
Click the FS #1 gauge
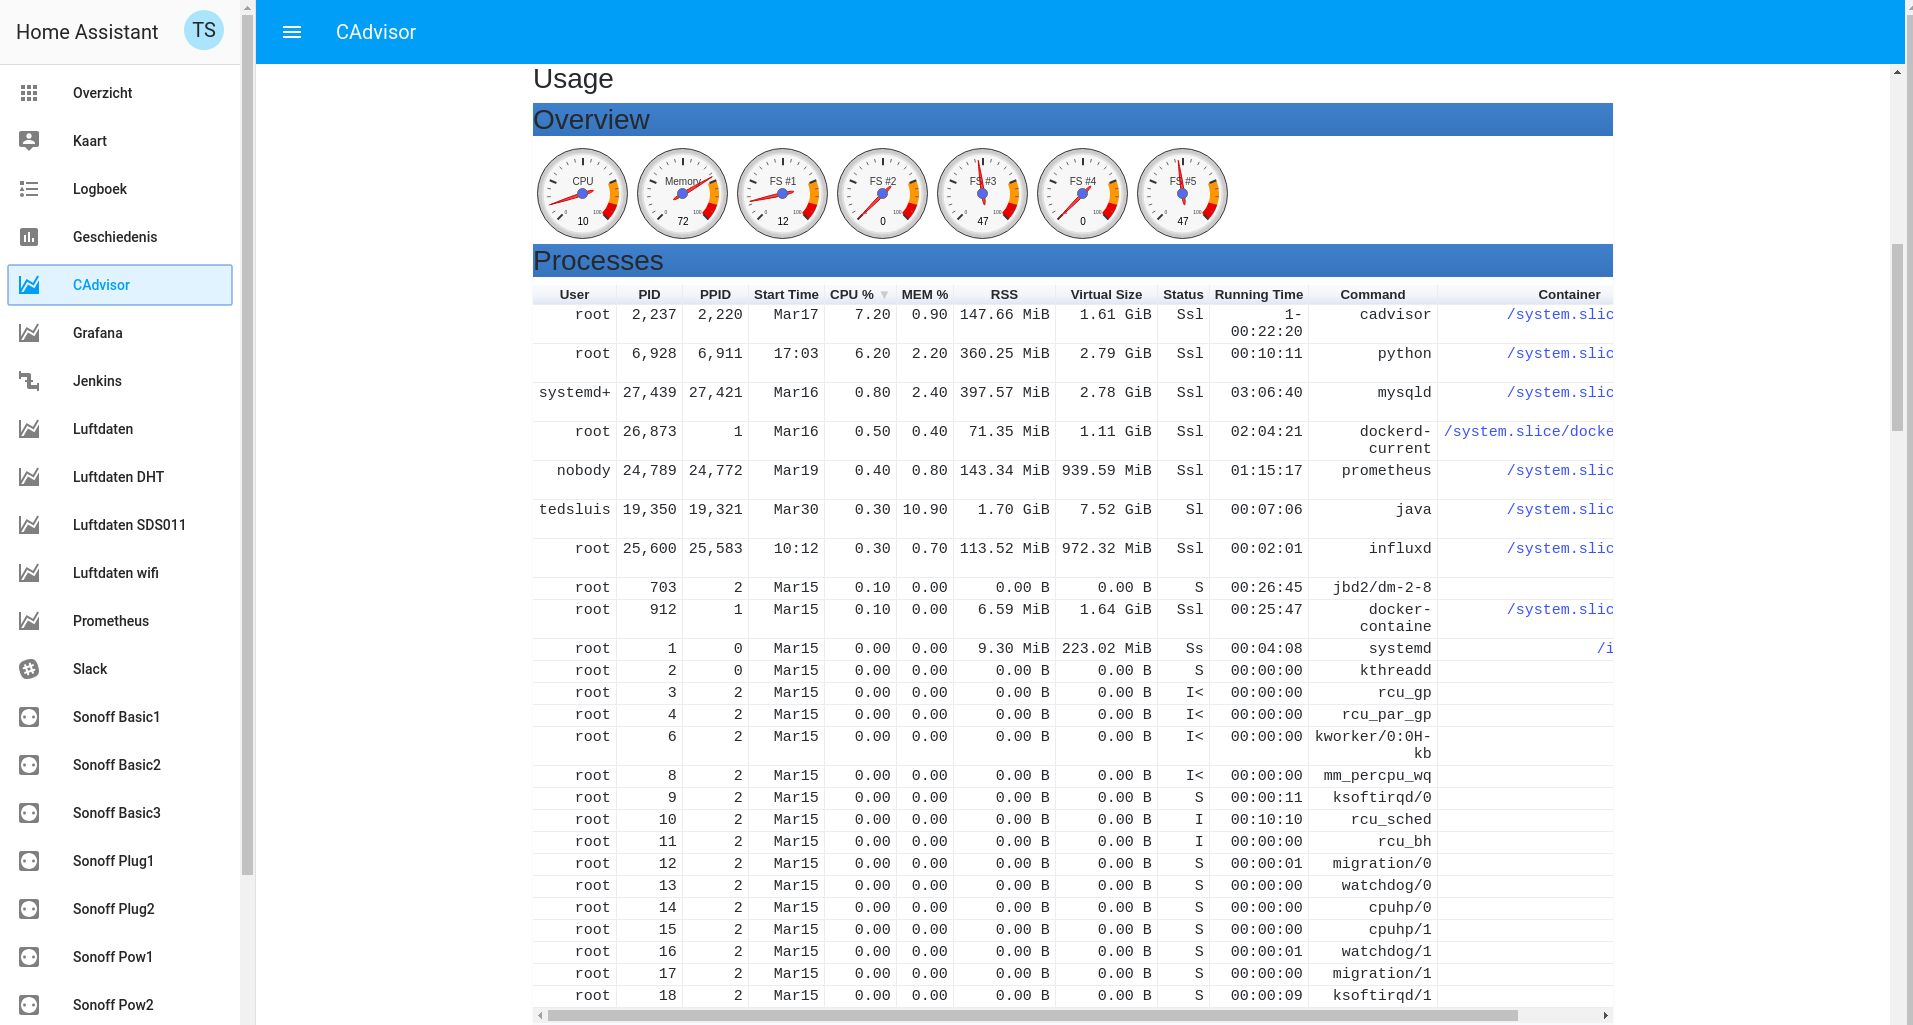pos(782,193)
